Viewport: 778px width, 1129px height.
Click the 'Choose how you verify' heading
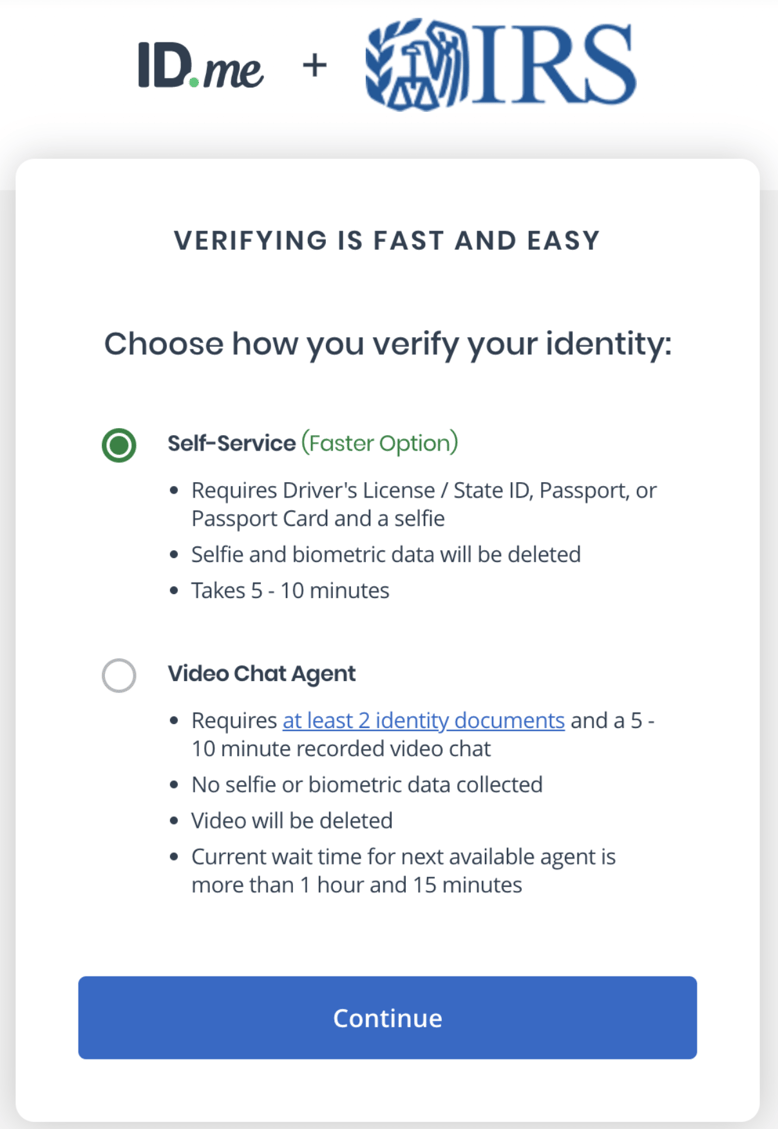point(388,343)
